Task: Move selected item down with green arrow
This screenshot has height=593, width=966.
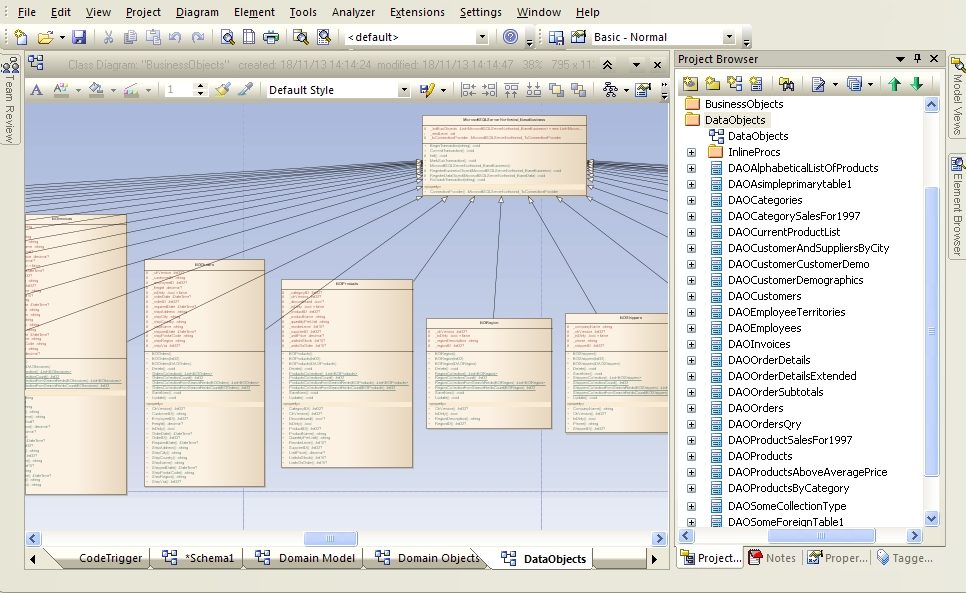Action: tap(916, 83)
